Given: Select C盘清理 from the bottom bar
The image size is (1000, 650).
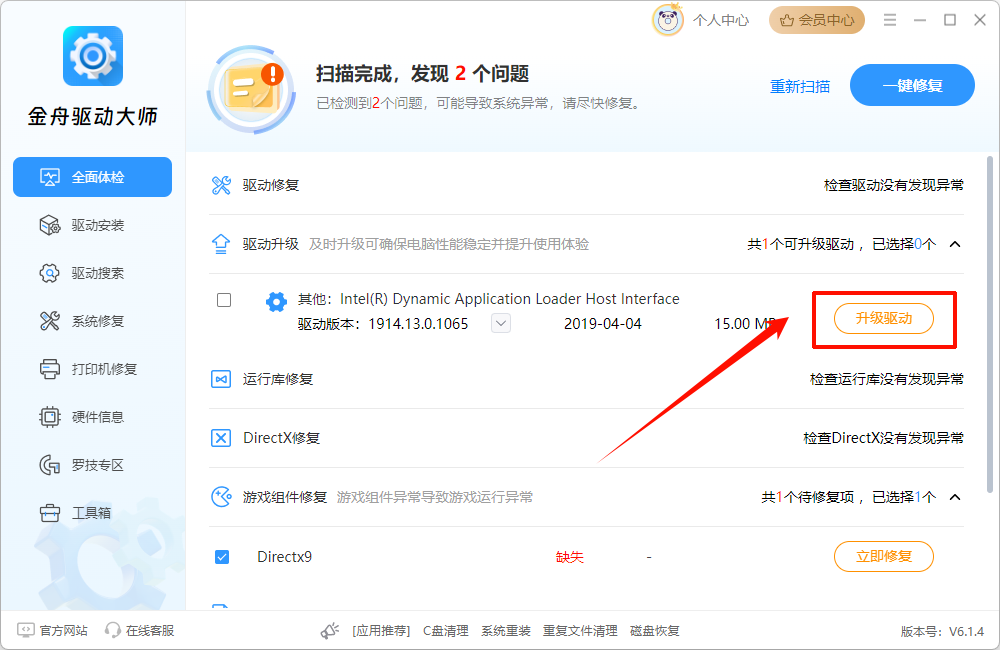Looking at the screenshot, I should [x=446, y=630].
